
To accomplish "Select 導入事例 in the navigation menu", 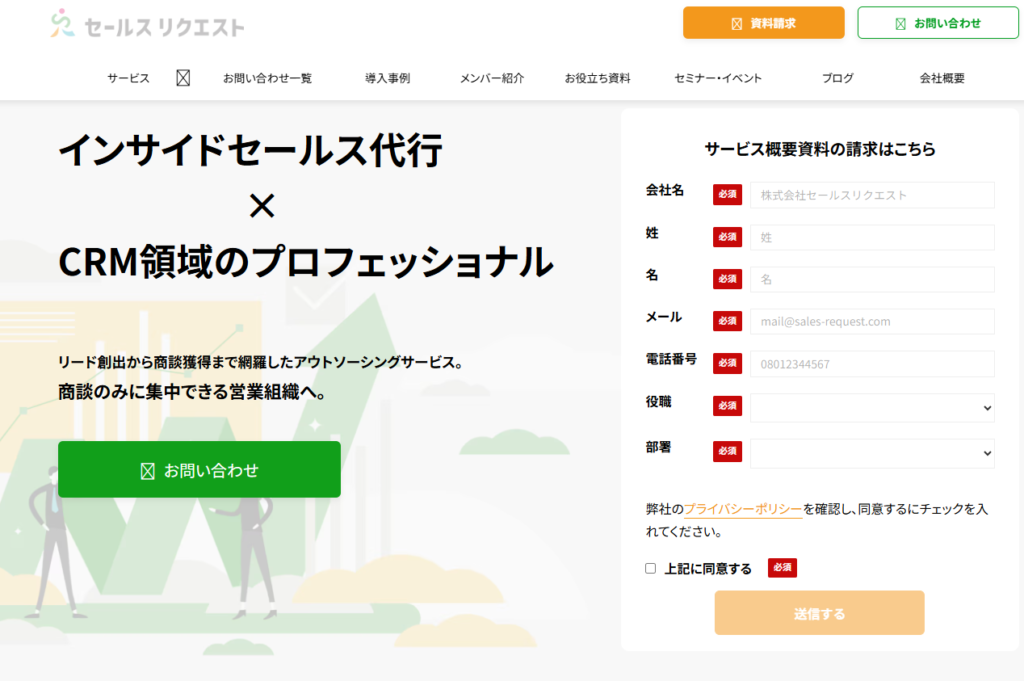I will coord(389,76).
